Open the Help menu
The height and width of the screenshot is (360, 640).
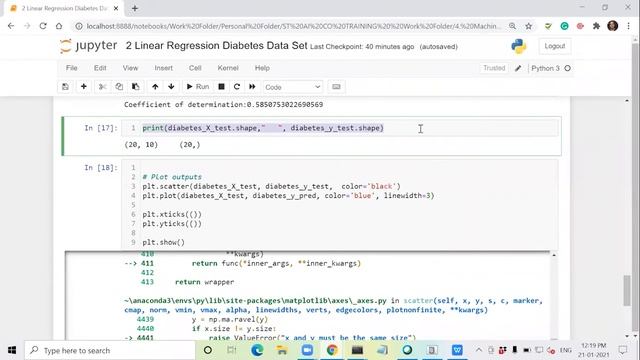tap(262, 68)
